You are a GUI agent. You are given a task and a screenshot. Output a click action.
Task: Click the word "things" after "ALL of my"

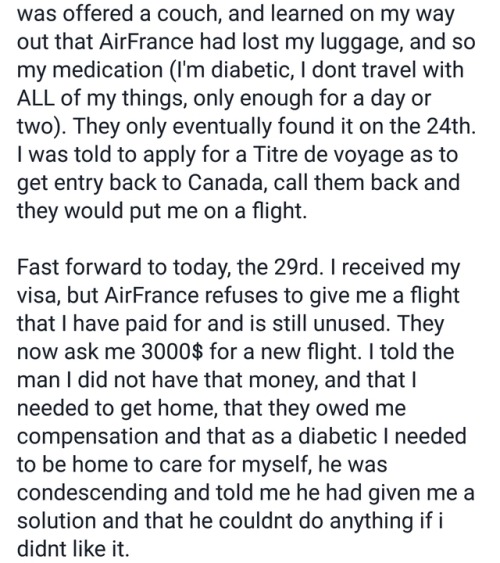pyautogui.click(x=152, y=99)
